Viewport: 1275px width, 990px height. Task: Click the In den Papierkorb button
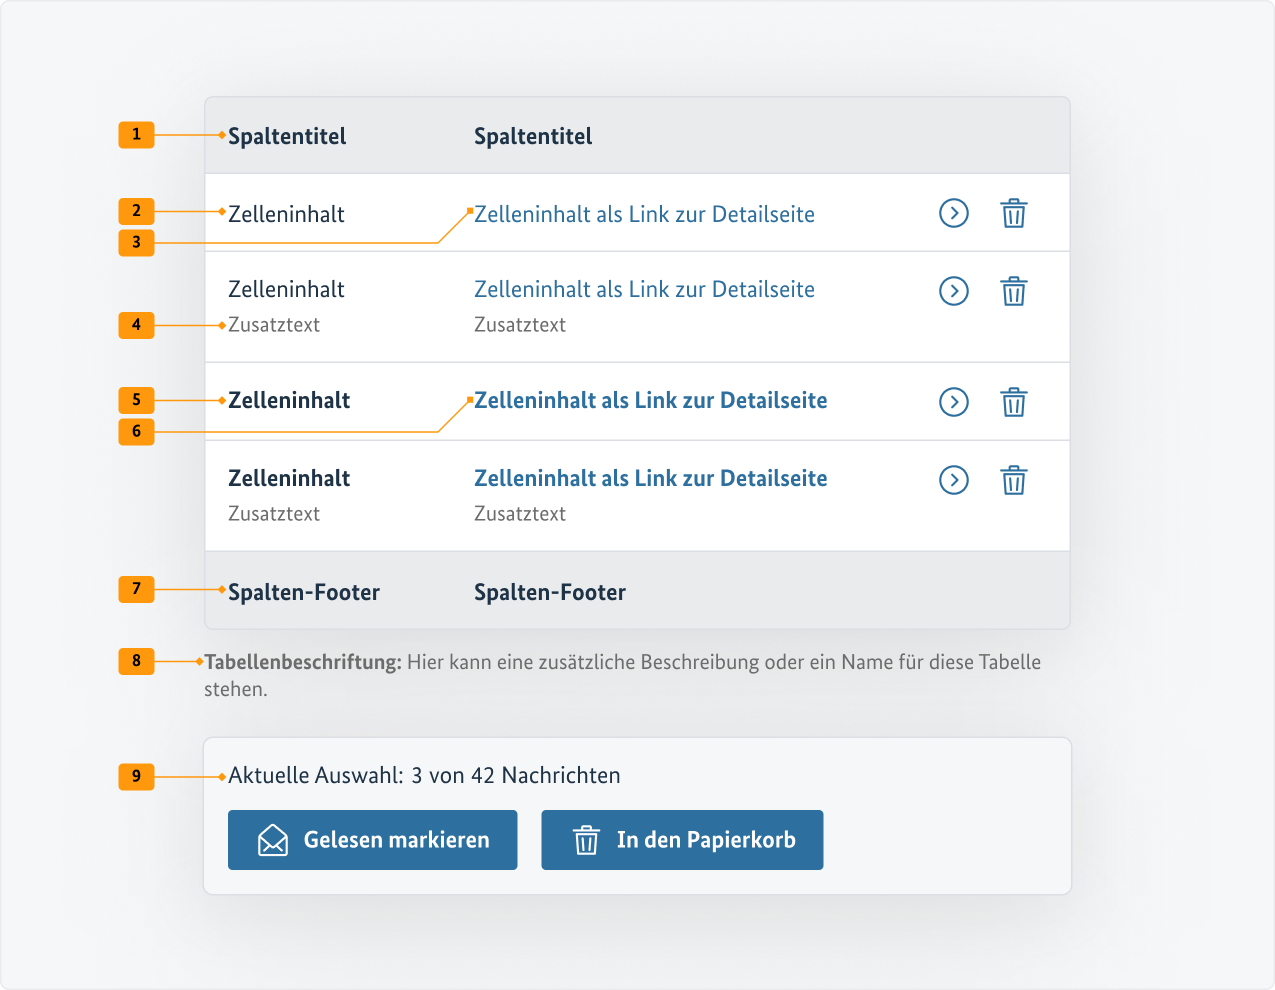(682, 839)
